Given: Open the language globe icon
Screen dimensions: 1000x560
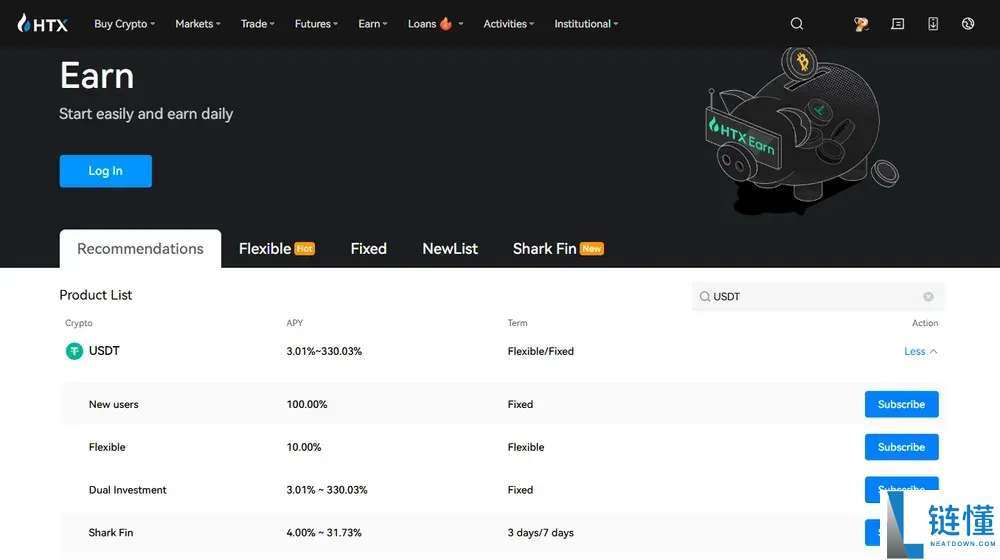Looking at the screenshot, I should (968, 24).
